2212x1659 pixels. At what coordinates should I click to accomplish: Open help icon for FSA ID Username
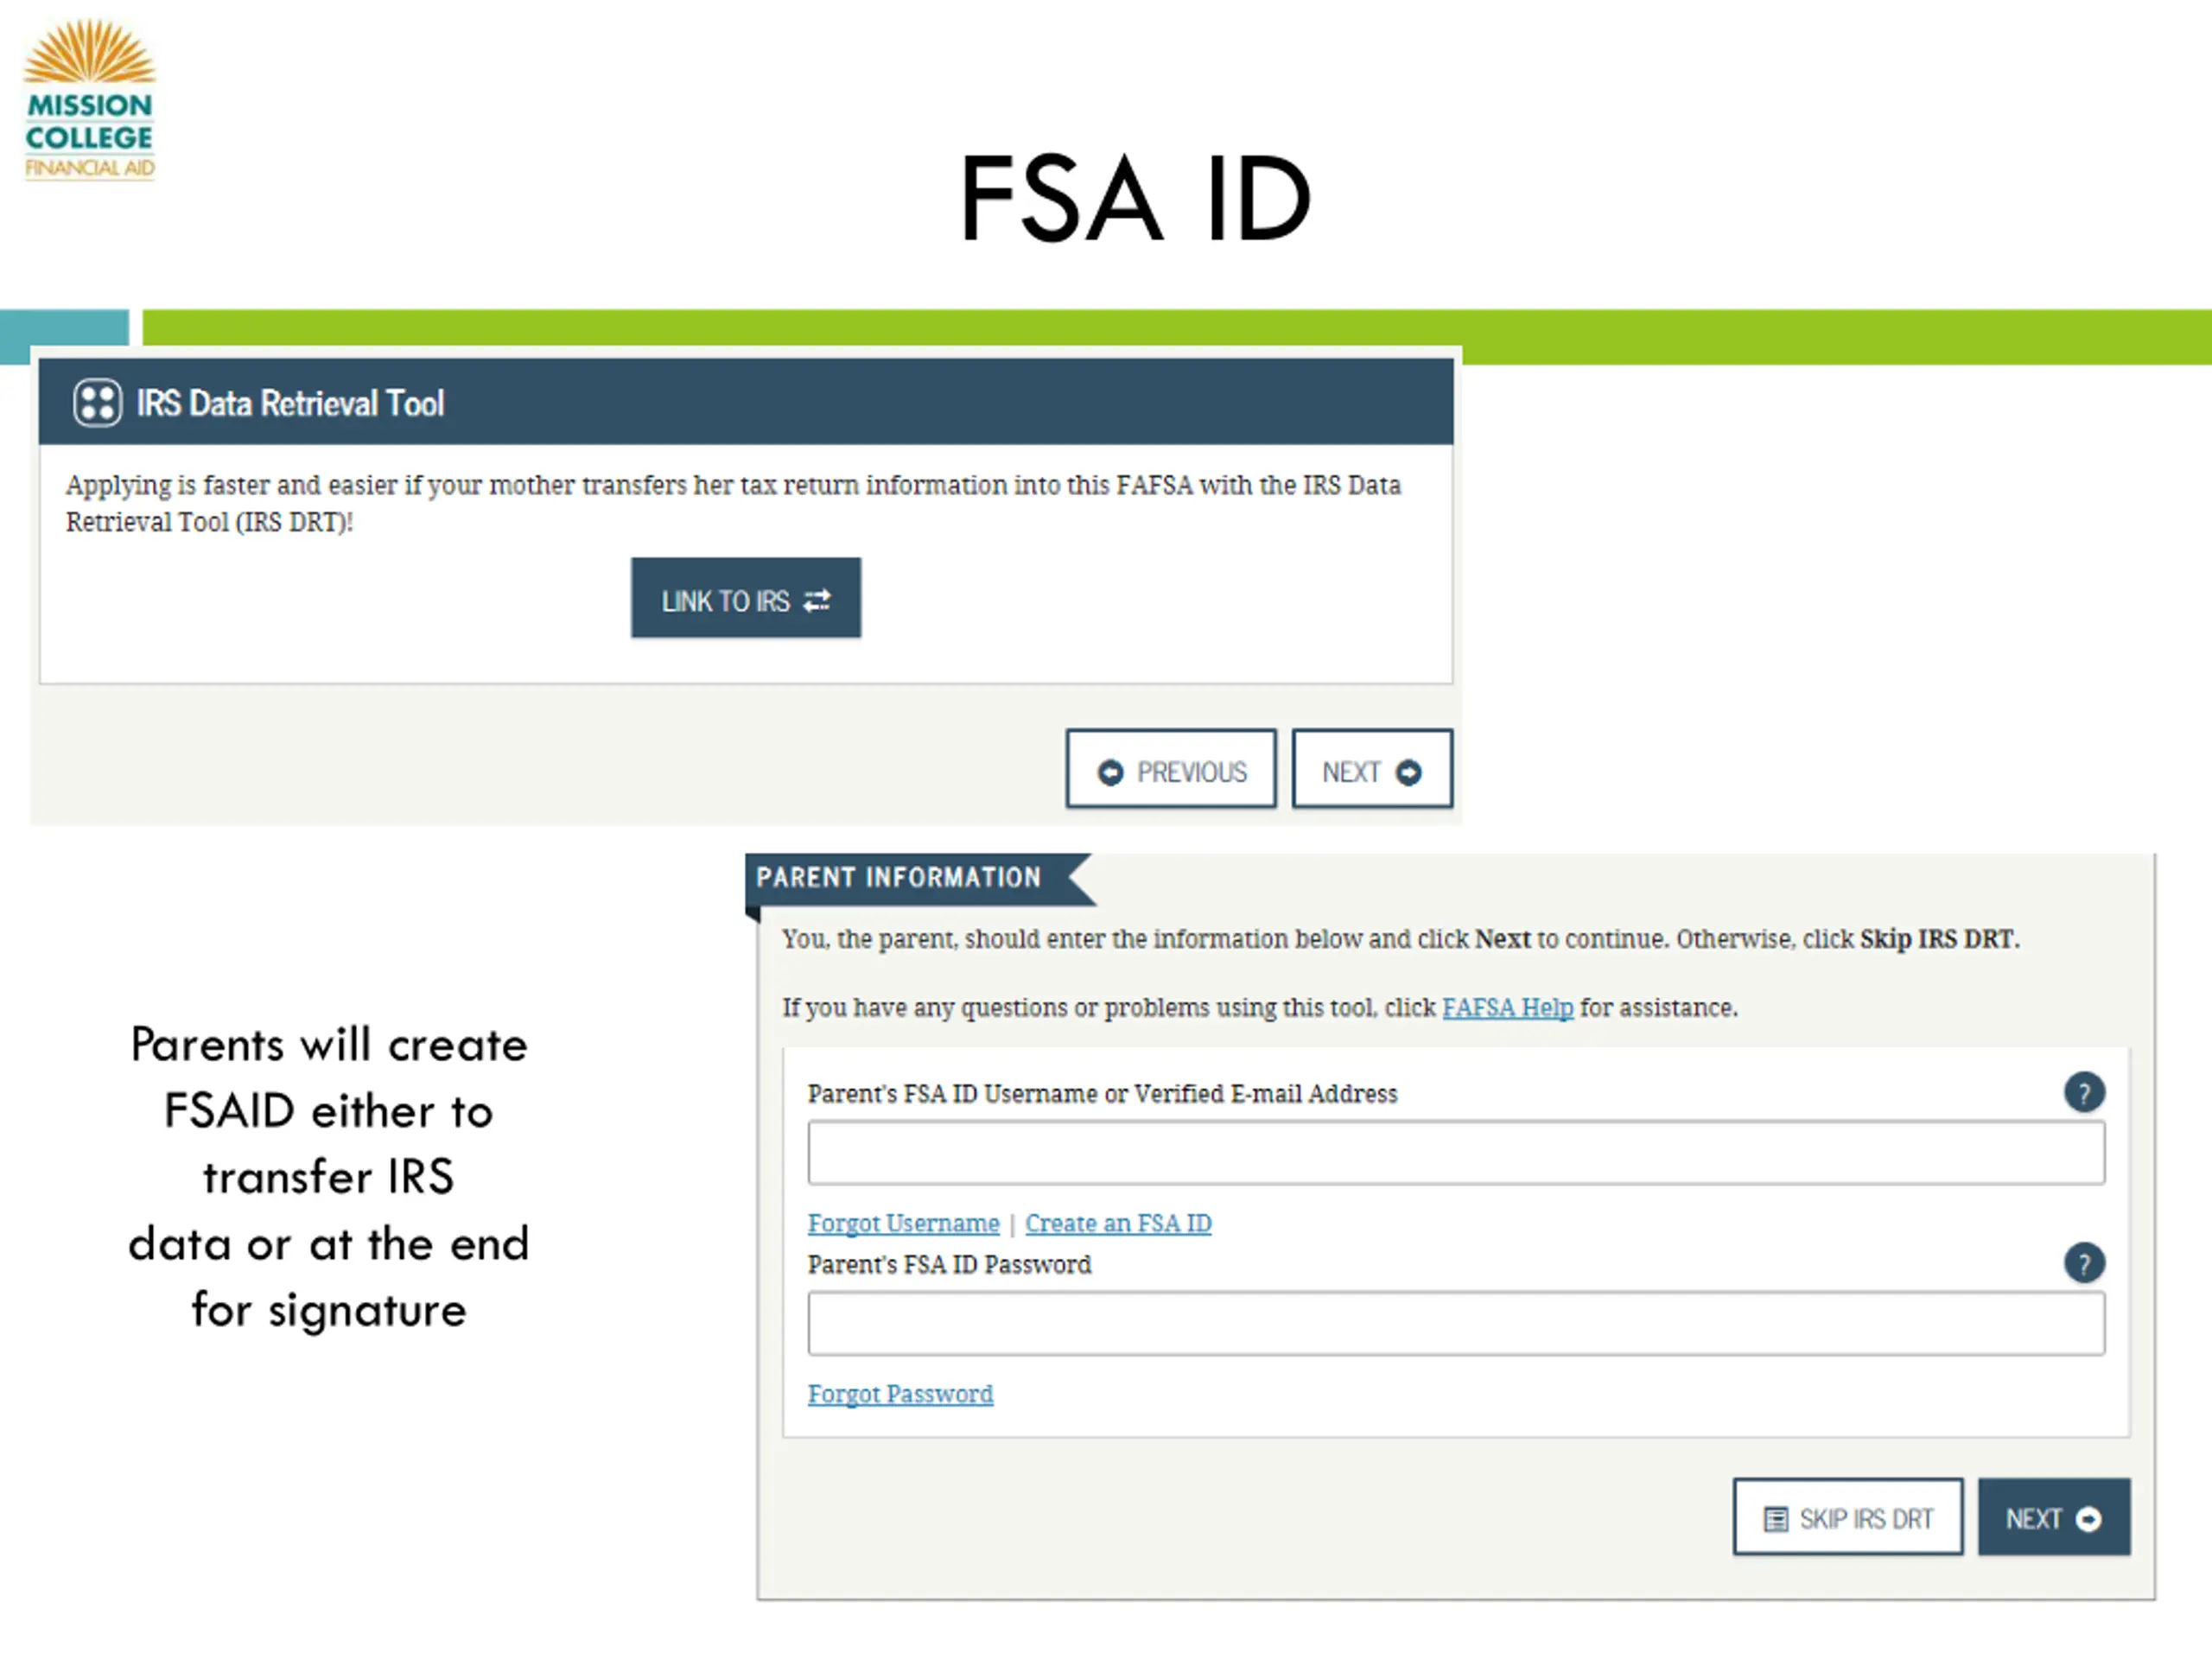point(2083,1093)
